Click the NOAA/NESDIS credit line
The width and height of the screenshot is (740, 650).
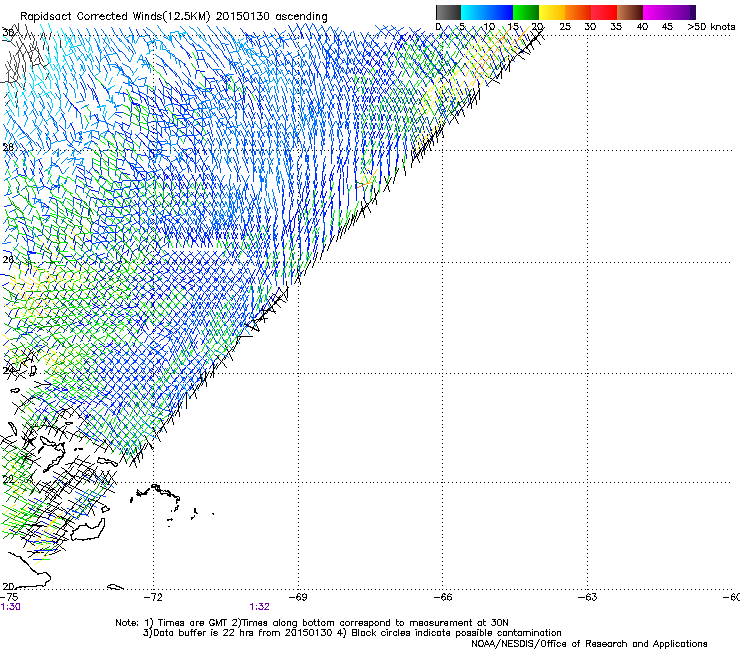coord(589,644)
